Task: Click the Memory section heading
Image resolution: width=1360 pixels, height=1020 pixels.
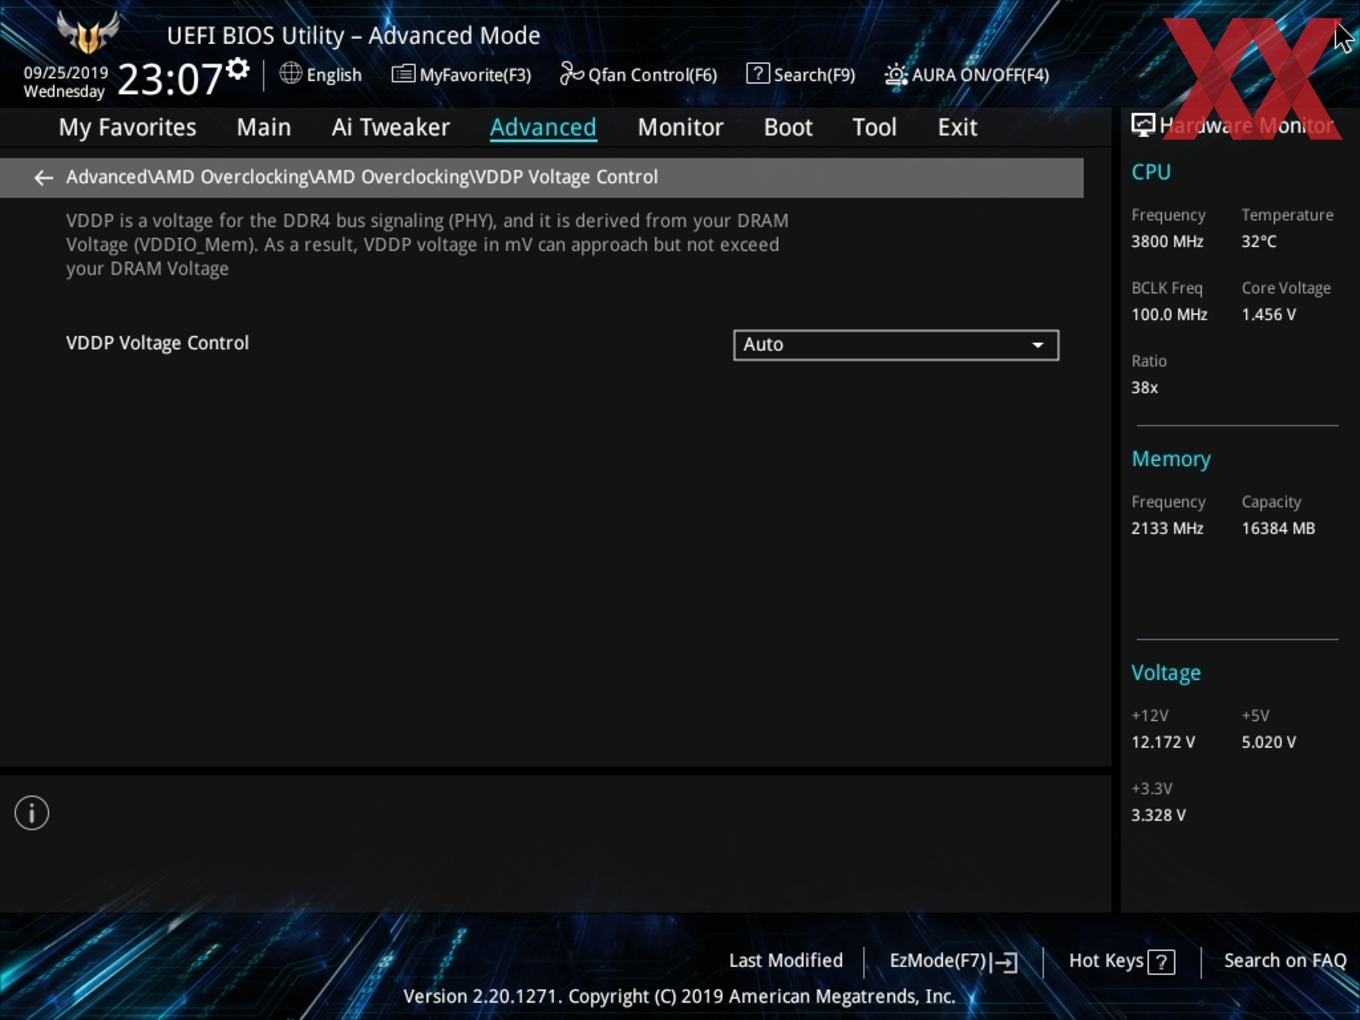Action: tap(1171, 459)
